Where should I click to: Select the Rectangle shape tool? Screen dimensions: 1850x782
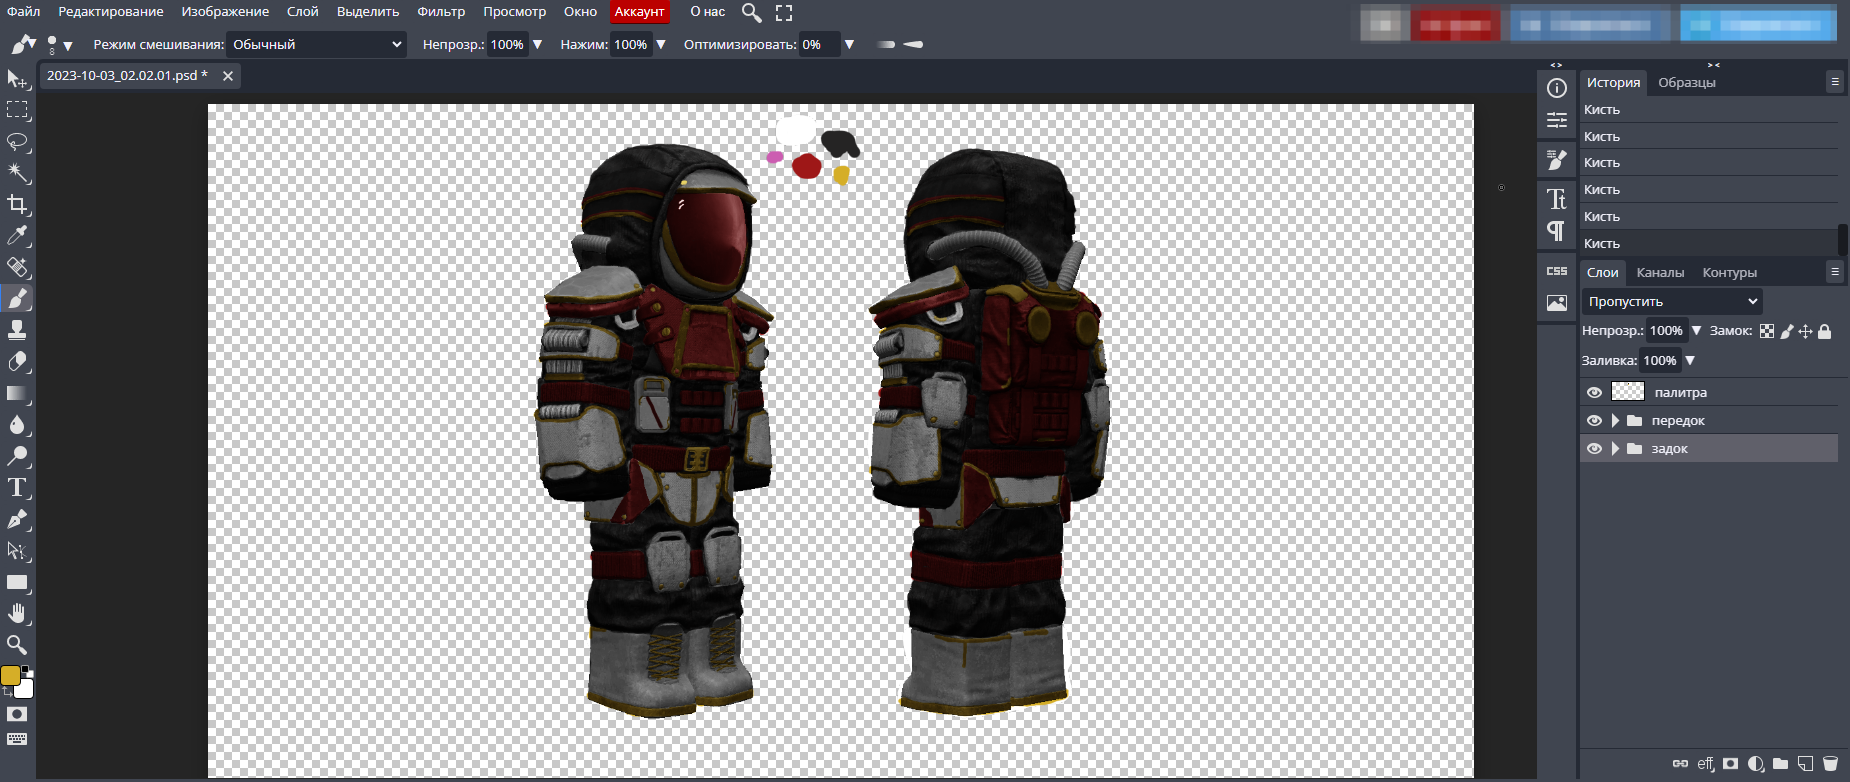(17, 582)
